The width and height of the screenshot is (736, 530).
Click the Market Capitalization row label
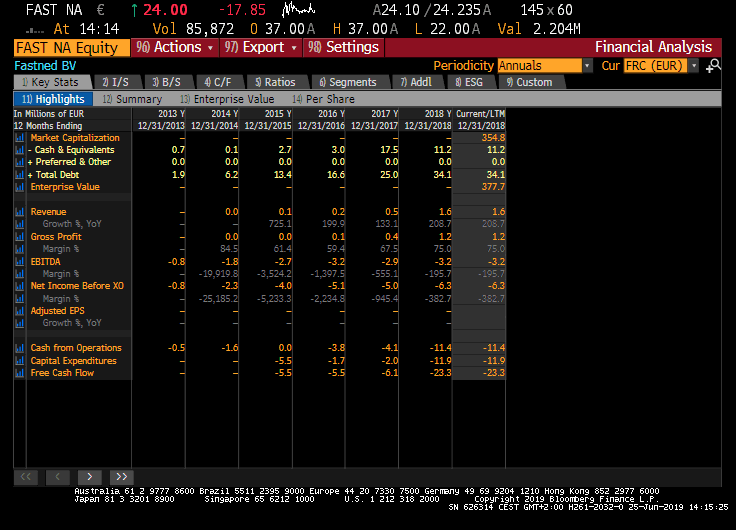[75, 138]
